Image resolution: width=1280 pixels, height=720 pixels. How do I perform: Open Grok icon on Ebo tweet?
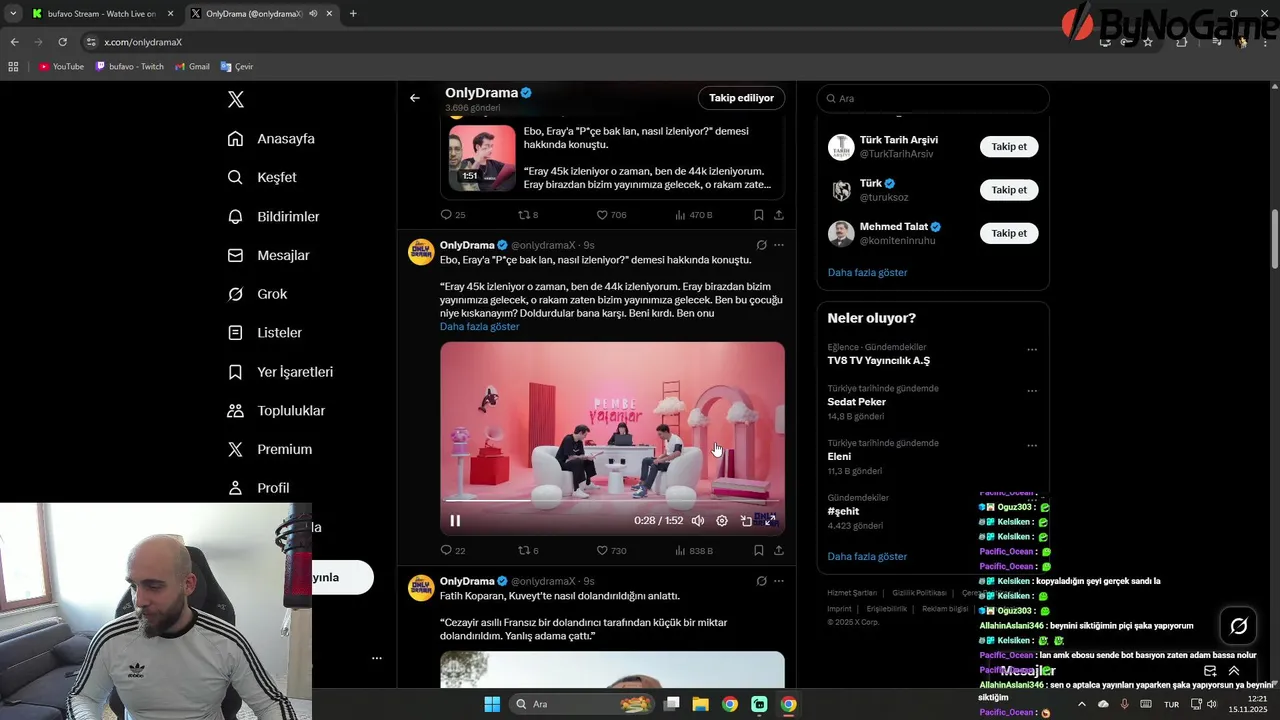pyautogui.click(x=761, y=245)
